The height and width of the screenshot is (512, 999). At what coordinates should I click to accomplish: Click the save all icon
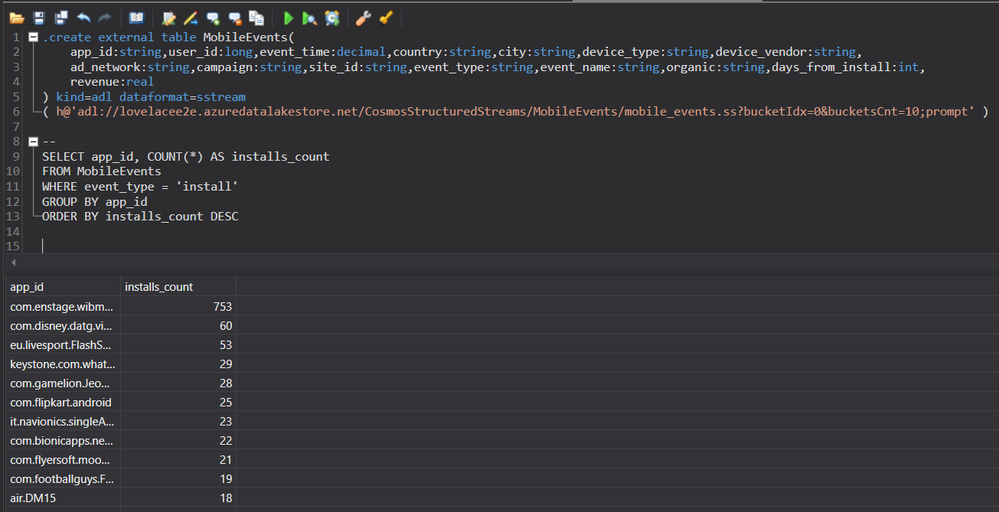(x=61, y=18)
